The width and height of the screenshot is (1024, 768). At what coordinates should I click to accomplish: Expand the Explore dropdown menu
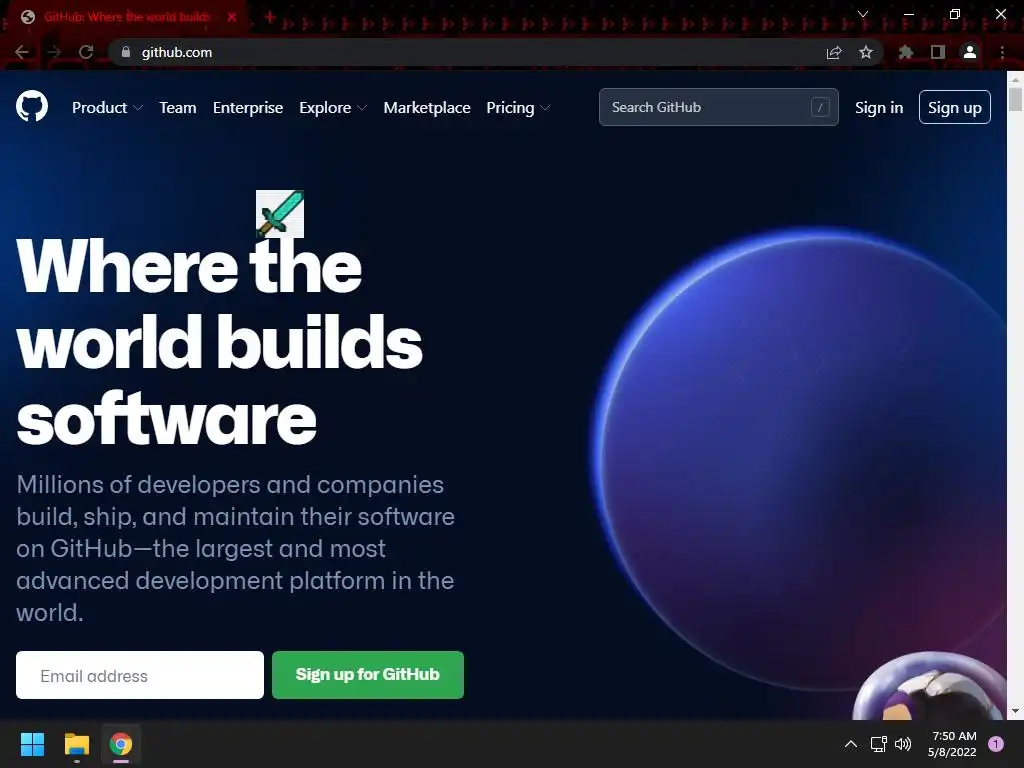click(333, 108)
